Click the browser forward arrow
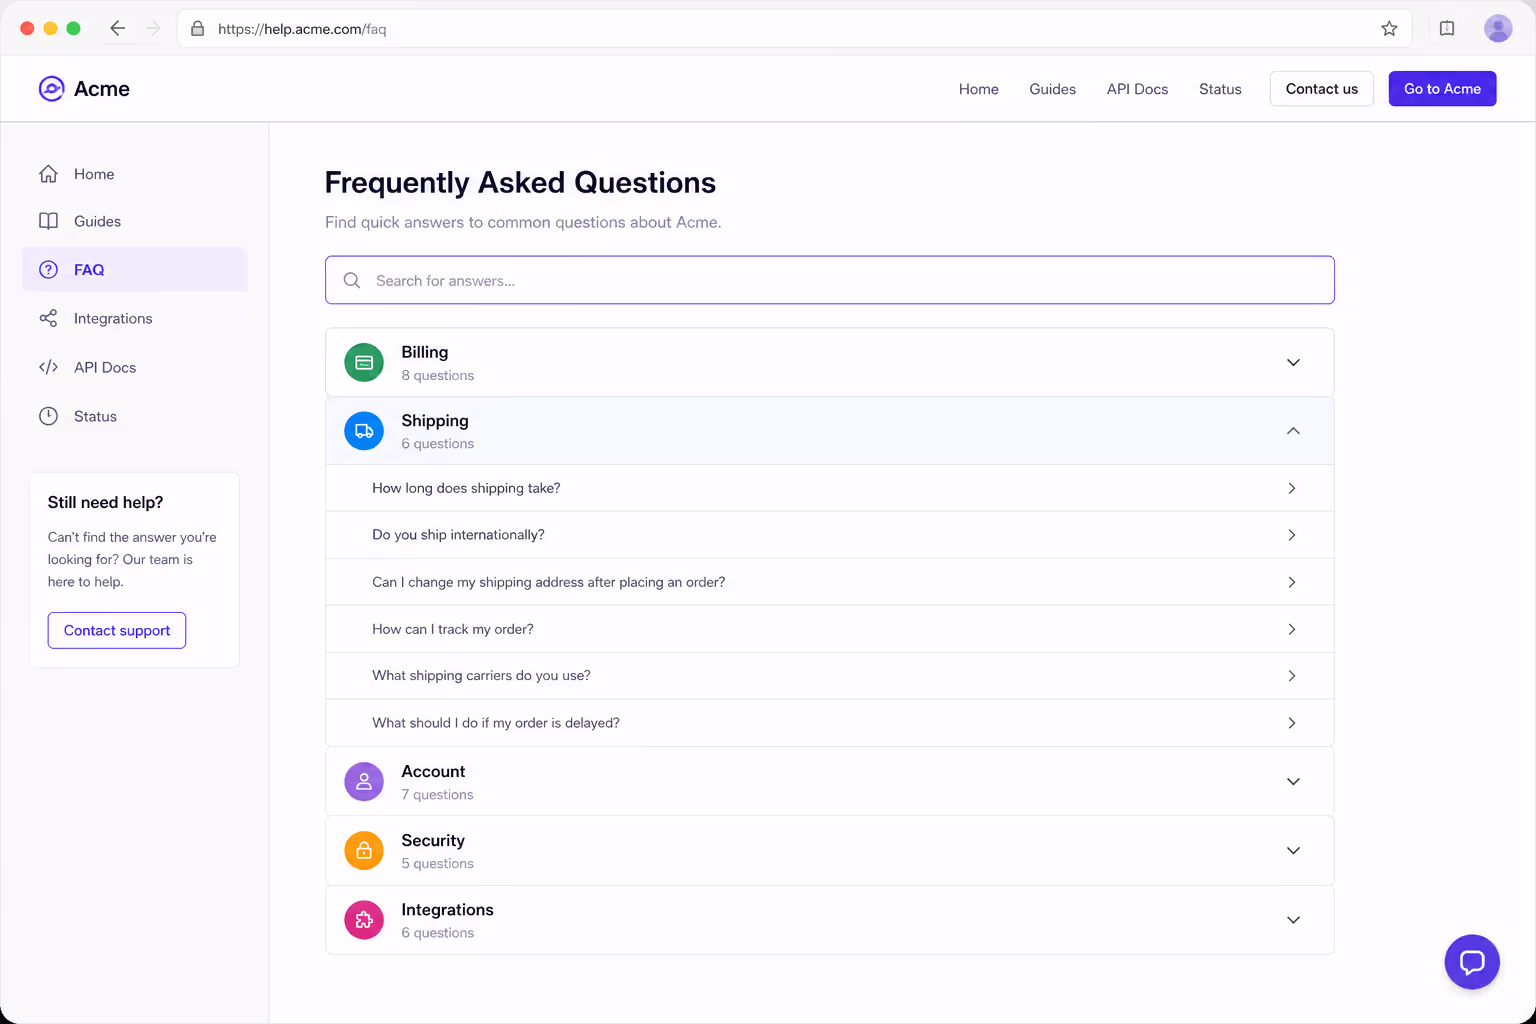The height and width of the screenshot is (1024, 1536). coord(153,28)
